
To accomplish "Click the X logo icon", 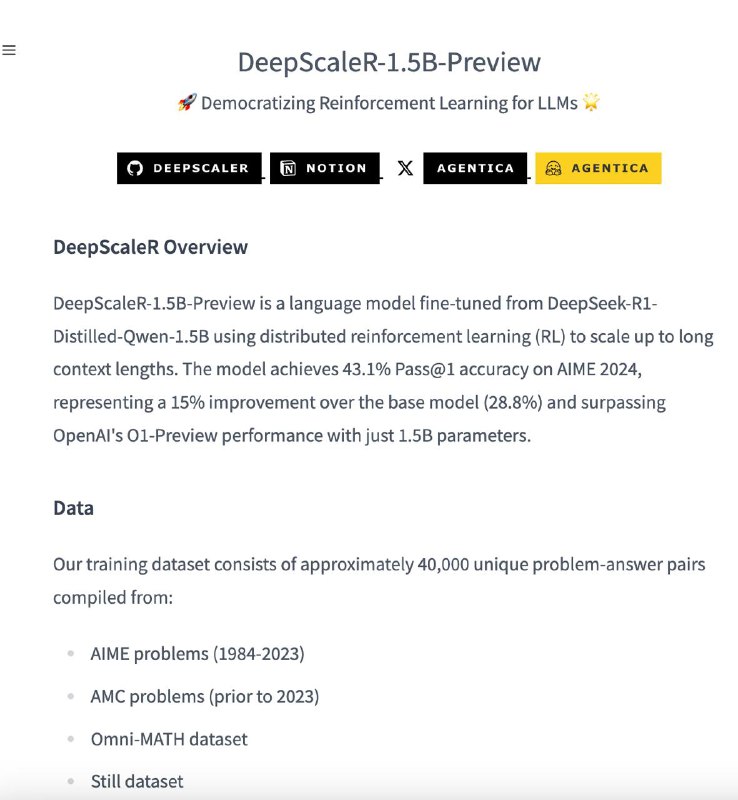I will [x=405, y=168].
